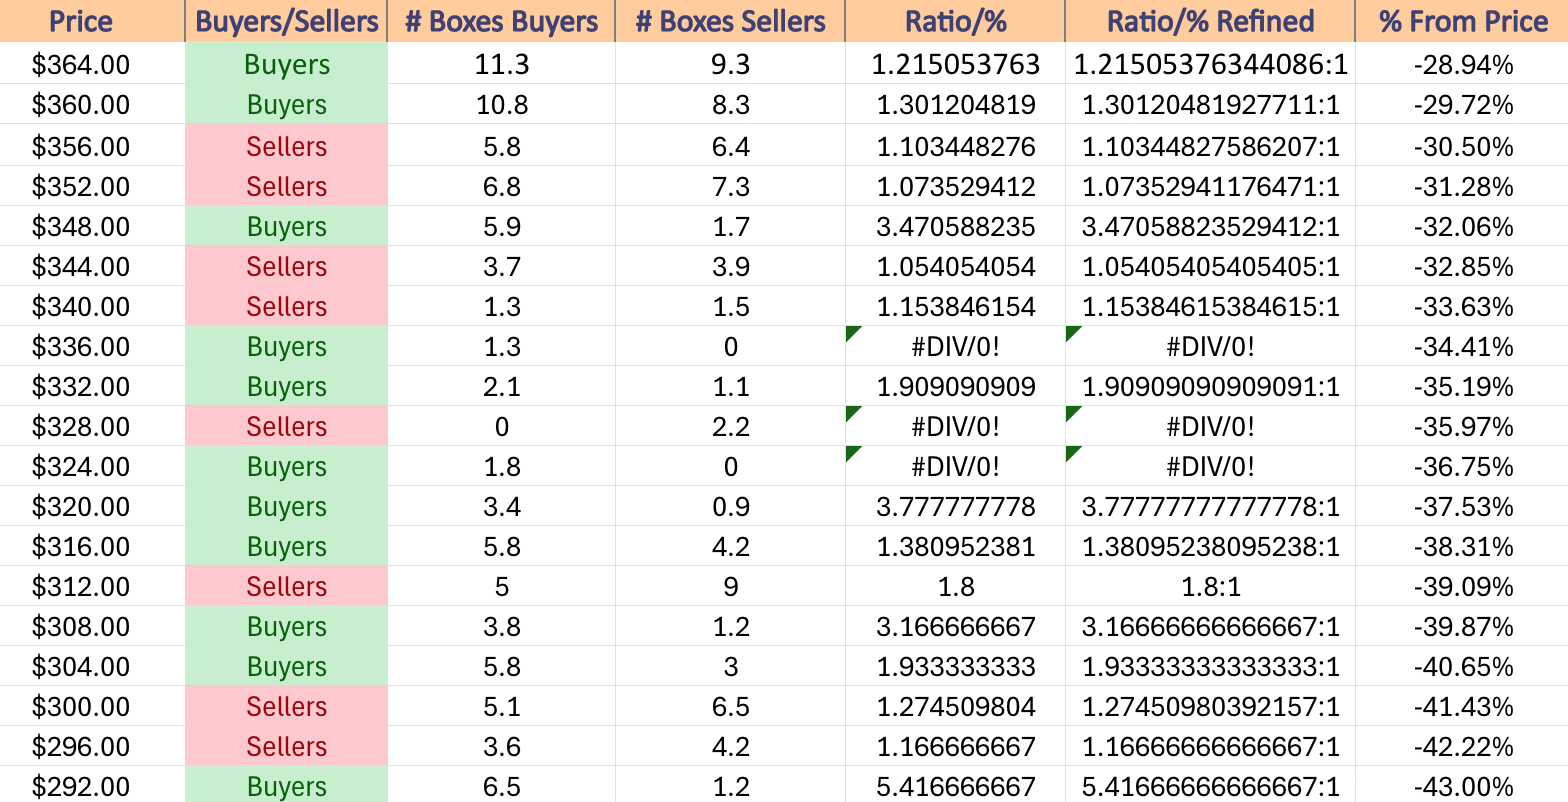Screen dimensions: 1568x802
Task: Select the % From Price header
Action: coord(1462,21)
